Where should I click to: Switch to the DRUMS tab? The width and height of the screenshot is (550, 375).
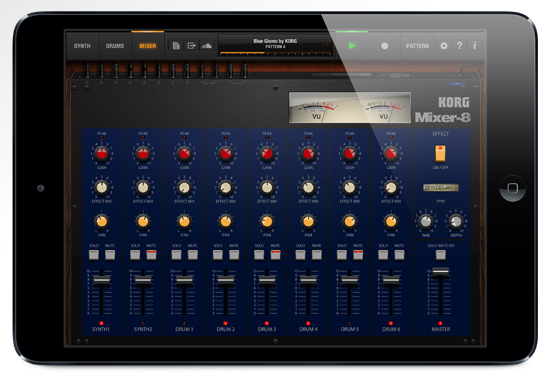click(115, 46)
